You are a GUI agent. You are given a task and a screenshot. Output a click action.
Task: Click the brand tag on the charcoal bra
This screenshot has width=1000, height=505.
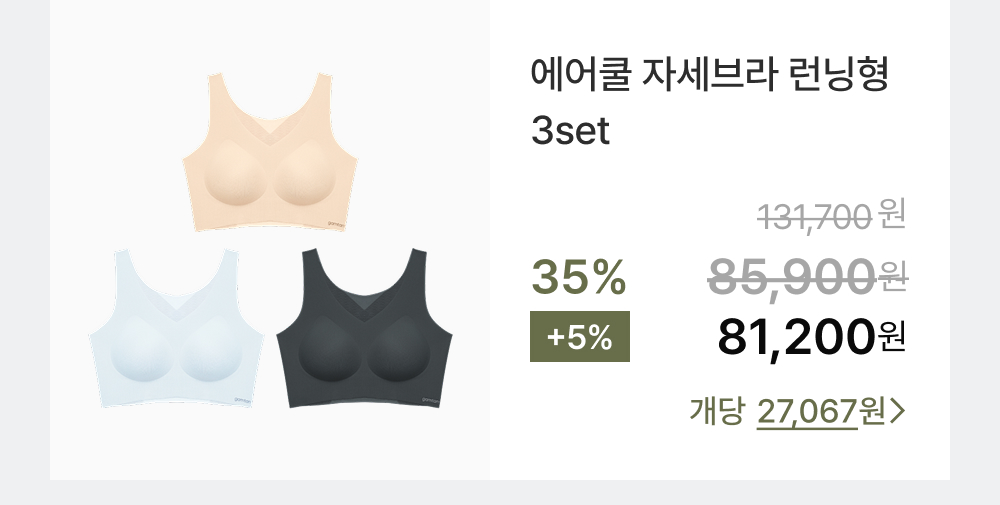point(429,398)
